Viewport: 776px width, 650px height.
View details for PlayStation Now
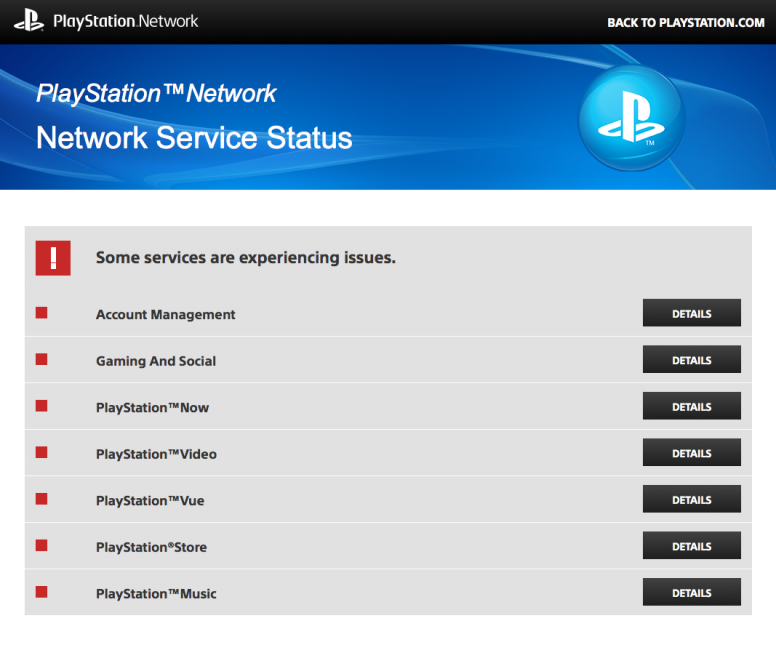pos(692,406)
